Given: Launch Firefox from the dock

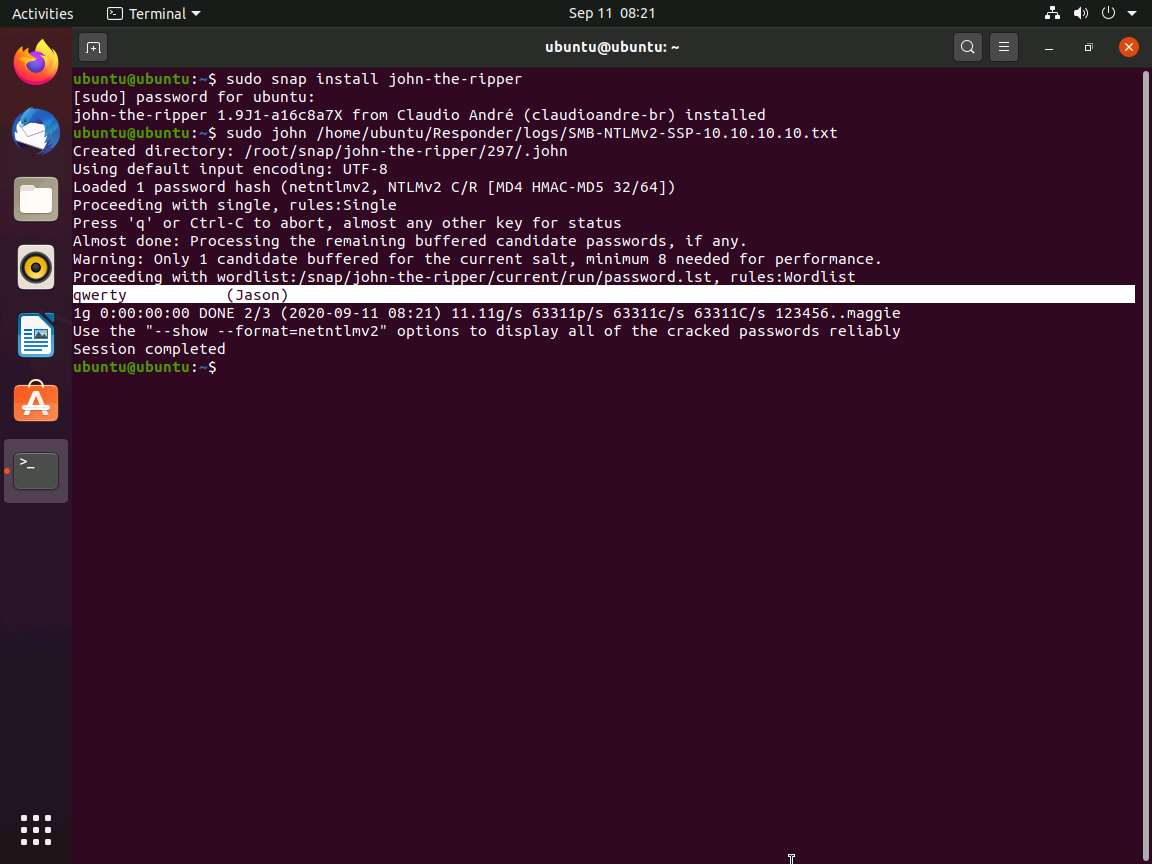Looking at the screenshot, I should pyautogui.click(x=36, y=63).
